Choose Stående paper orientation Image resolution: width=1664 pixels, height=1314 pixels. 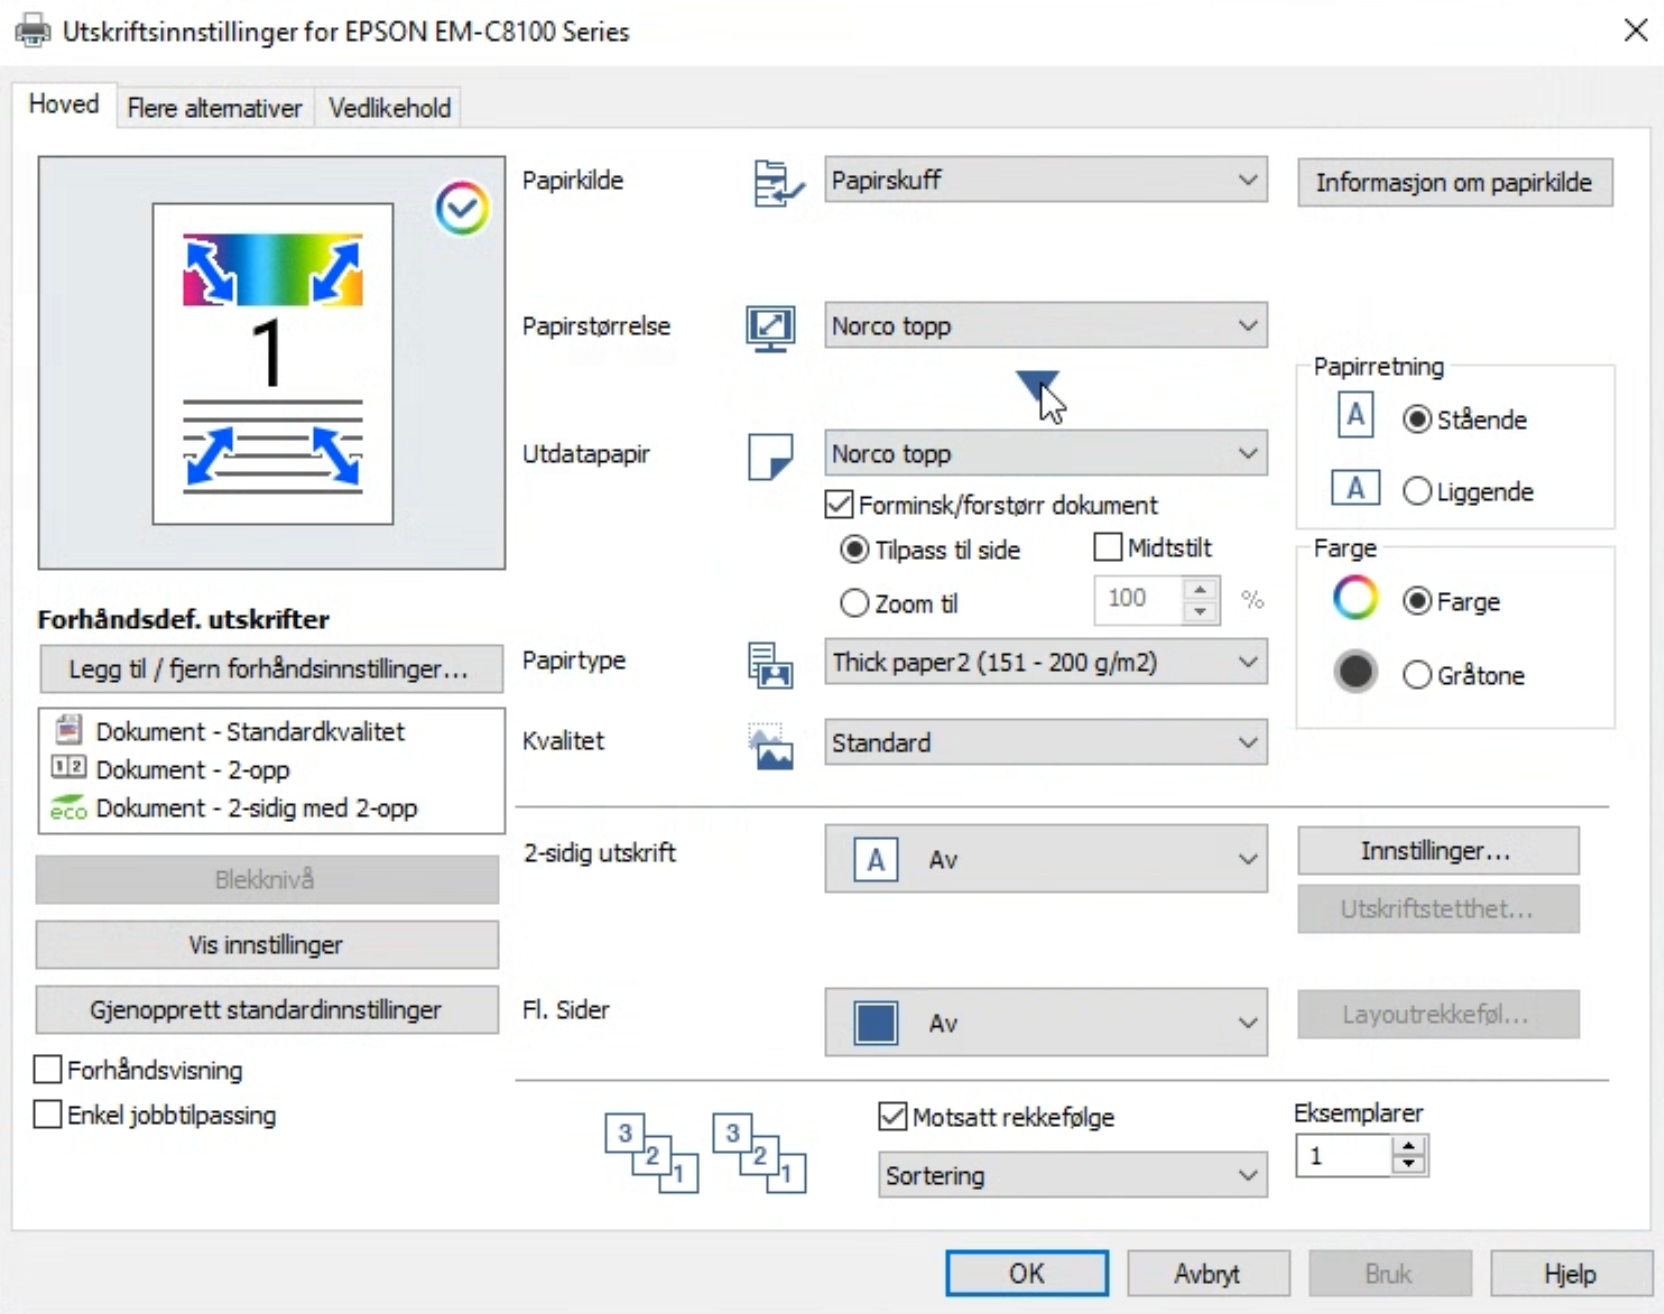tap(1416, 419)
